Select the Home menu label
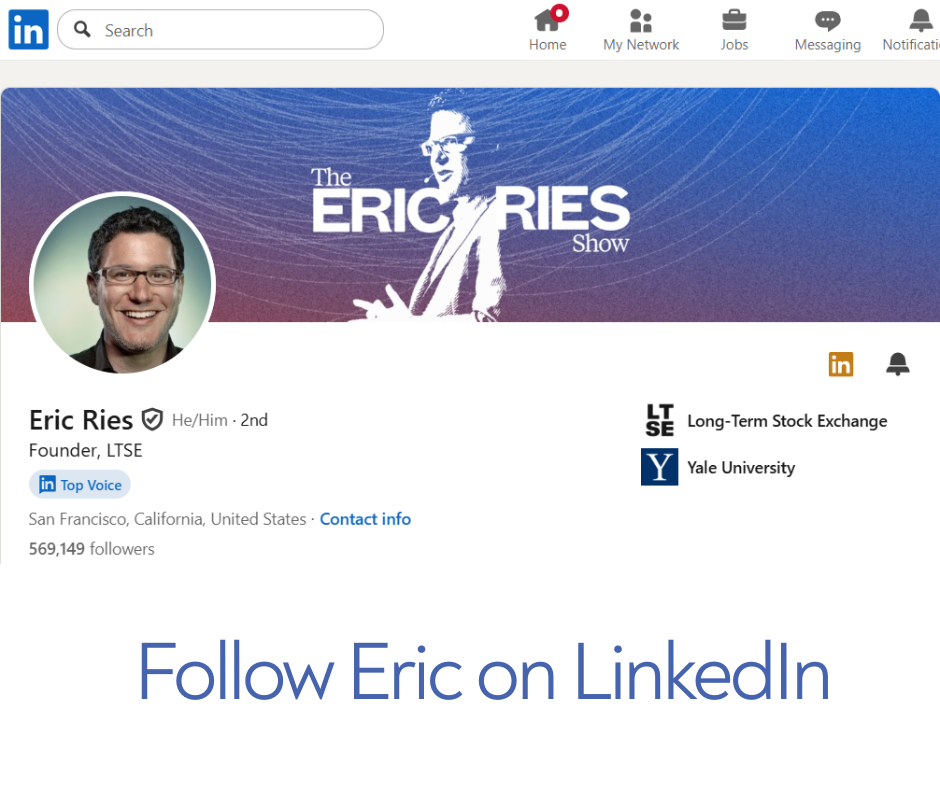 pos(547,45)
